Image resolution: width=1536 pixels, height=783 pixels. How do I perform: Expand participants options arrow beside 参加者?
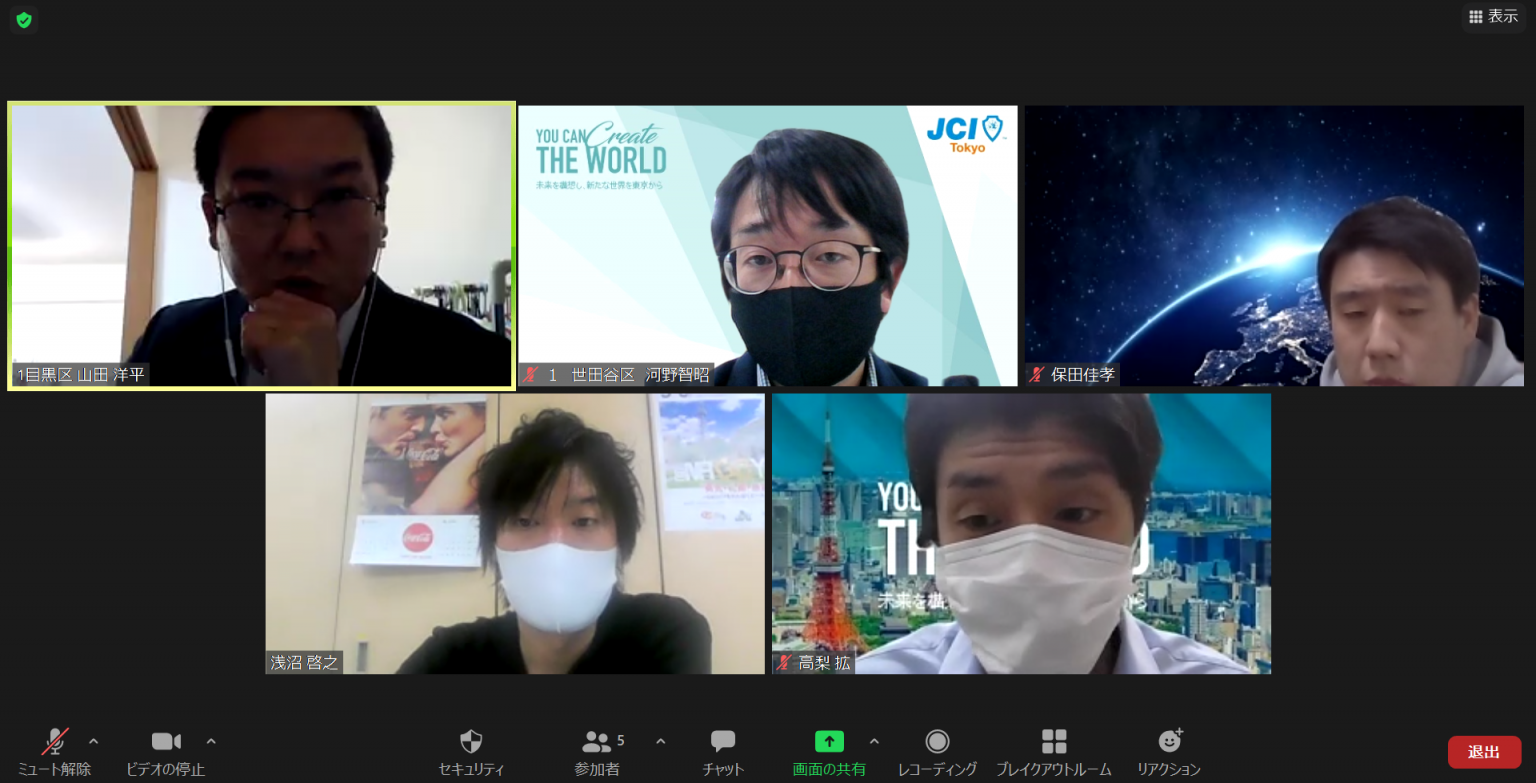[660, 741]
